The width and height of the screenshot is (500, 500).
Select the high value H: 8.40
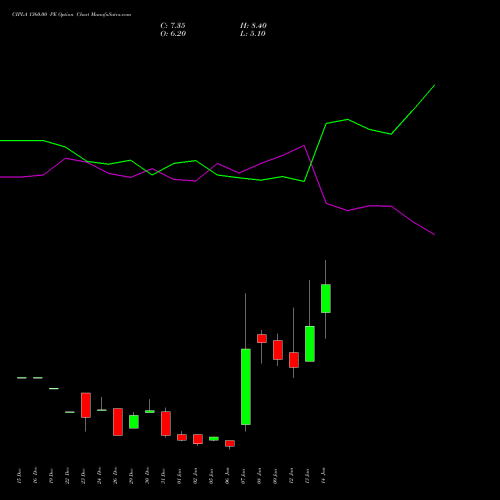[x=253, y=26]
